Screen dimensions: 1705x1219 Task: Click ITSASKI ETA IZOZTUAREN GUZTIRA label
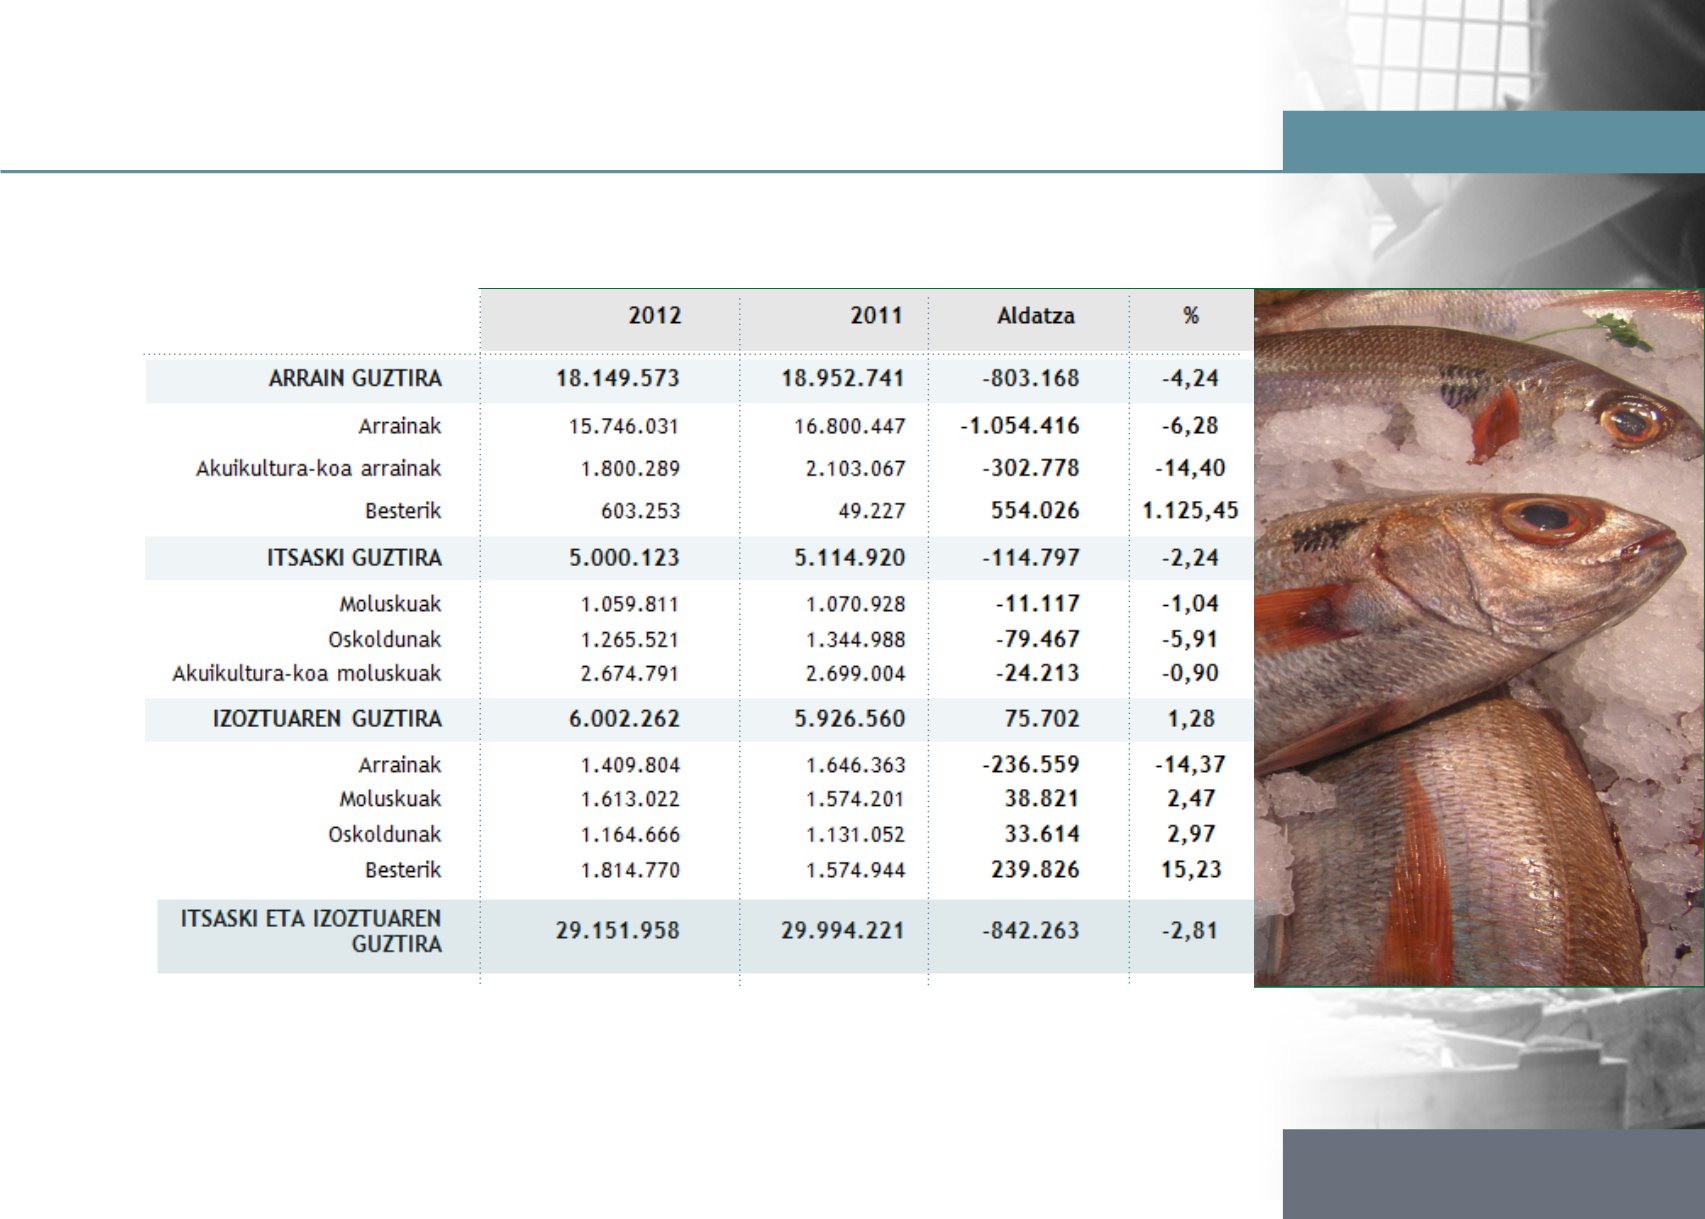311,931
